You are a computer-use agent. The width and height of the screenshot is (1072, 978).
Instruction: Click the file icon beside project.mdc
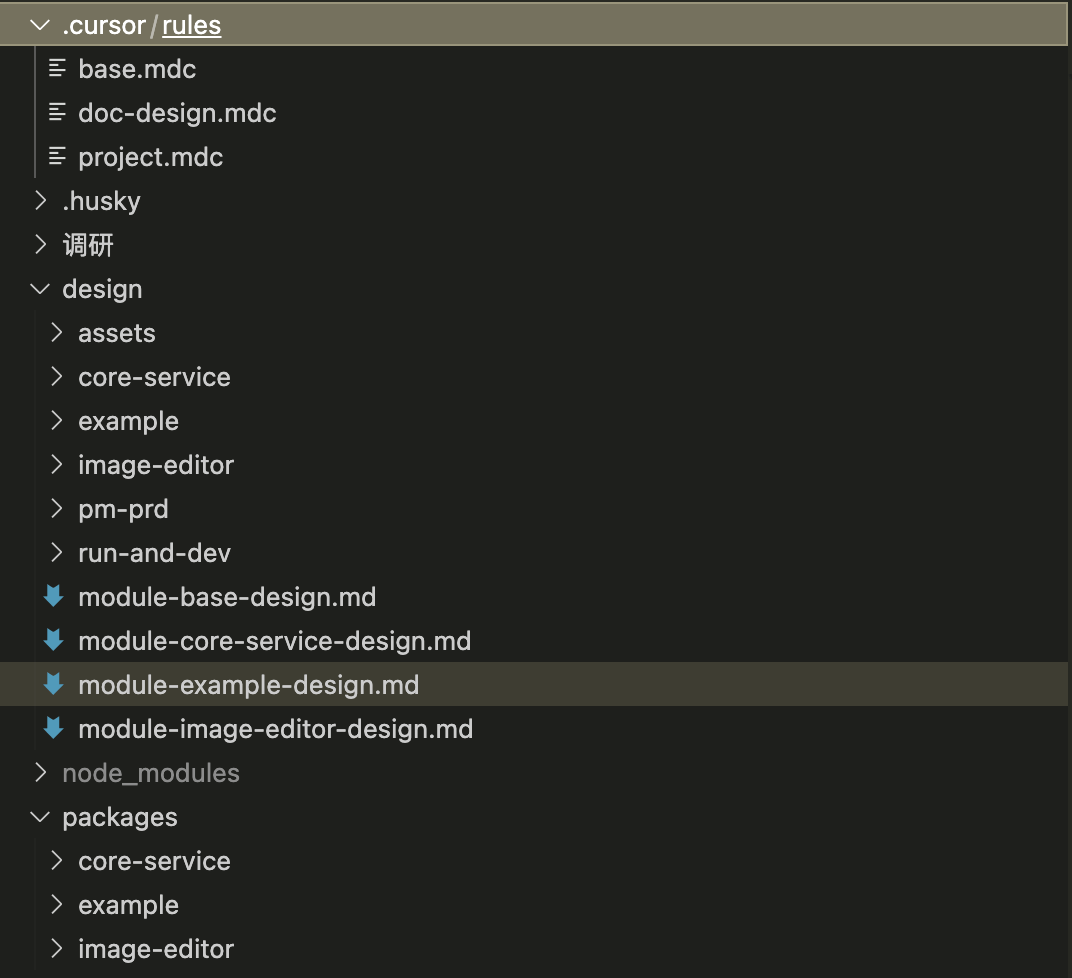(x=58, y=157)
